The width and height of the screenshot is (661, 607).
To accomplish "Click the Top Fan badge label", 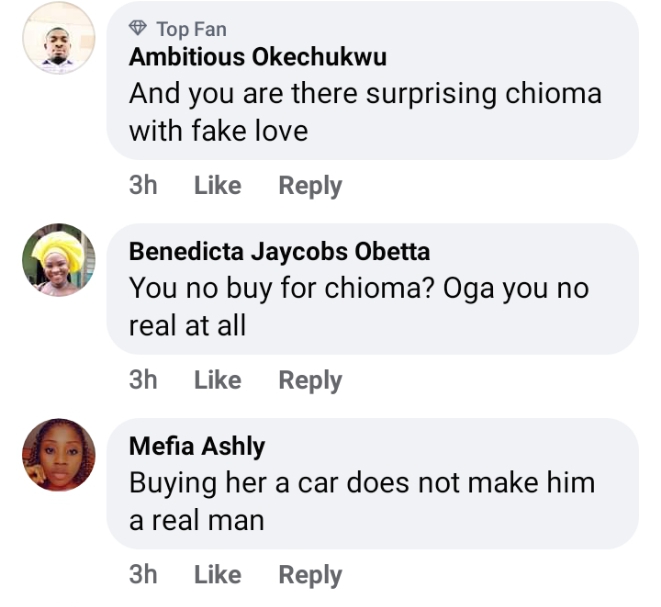I will pyautogui.click(x=191, y=29).
